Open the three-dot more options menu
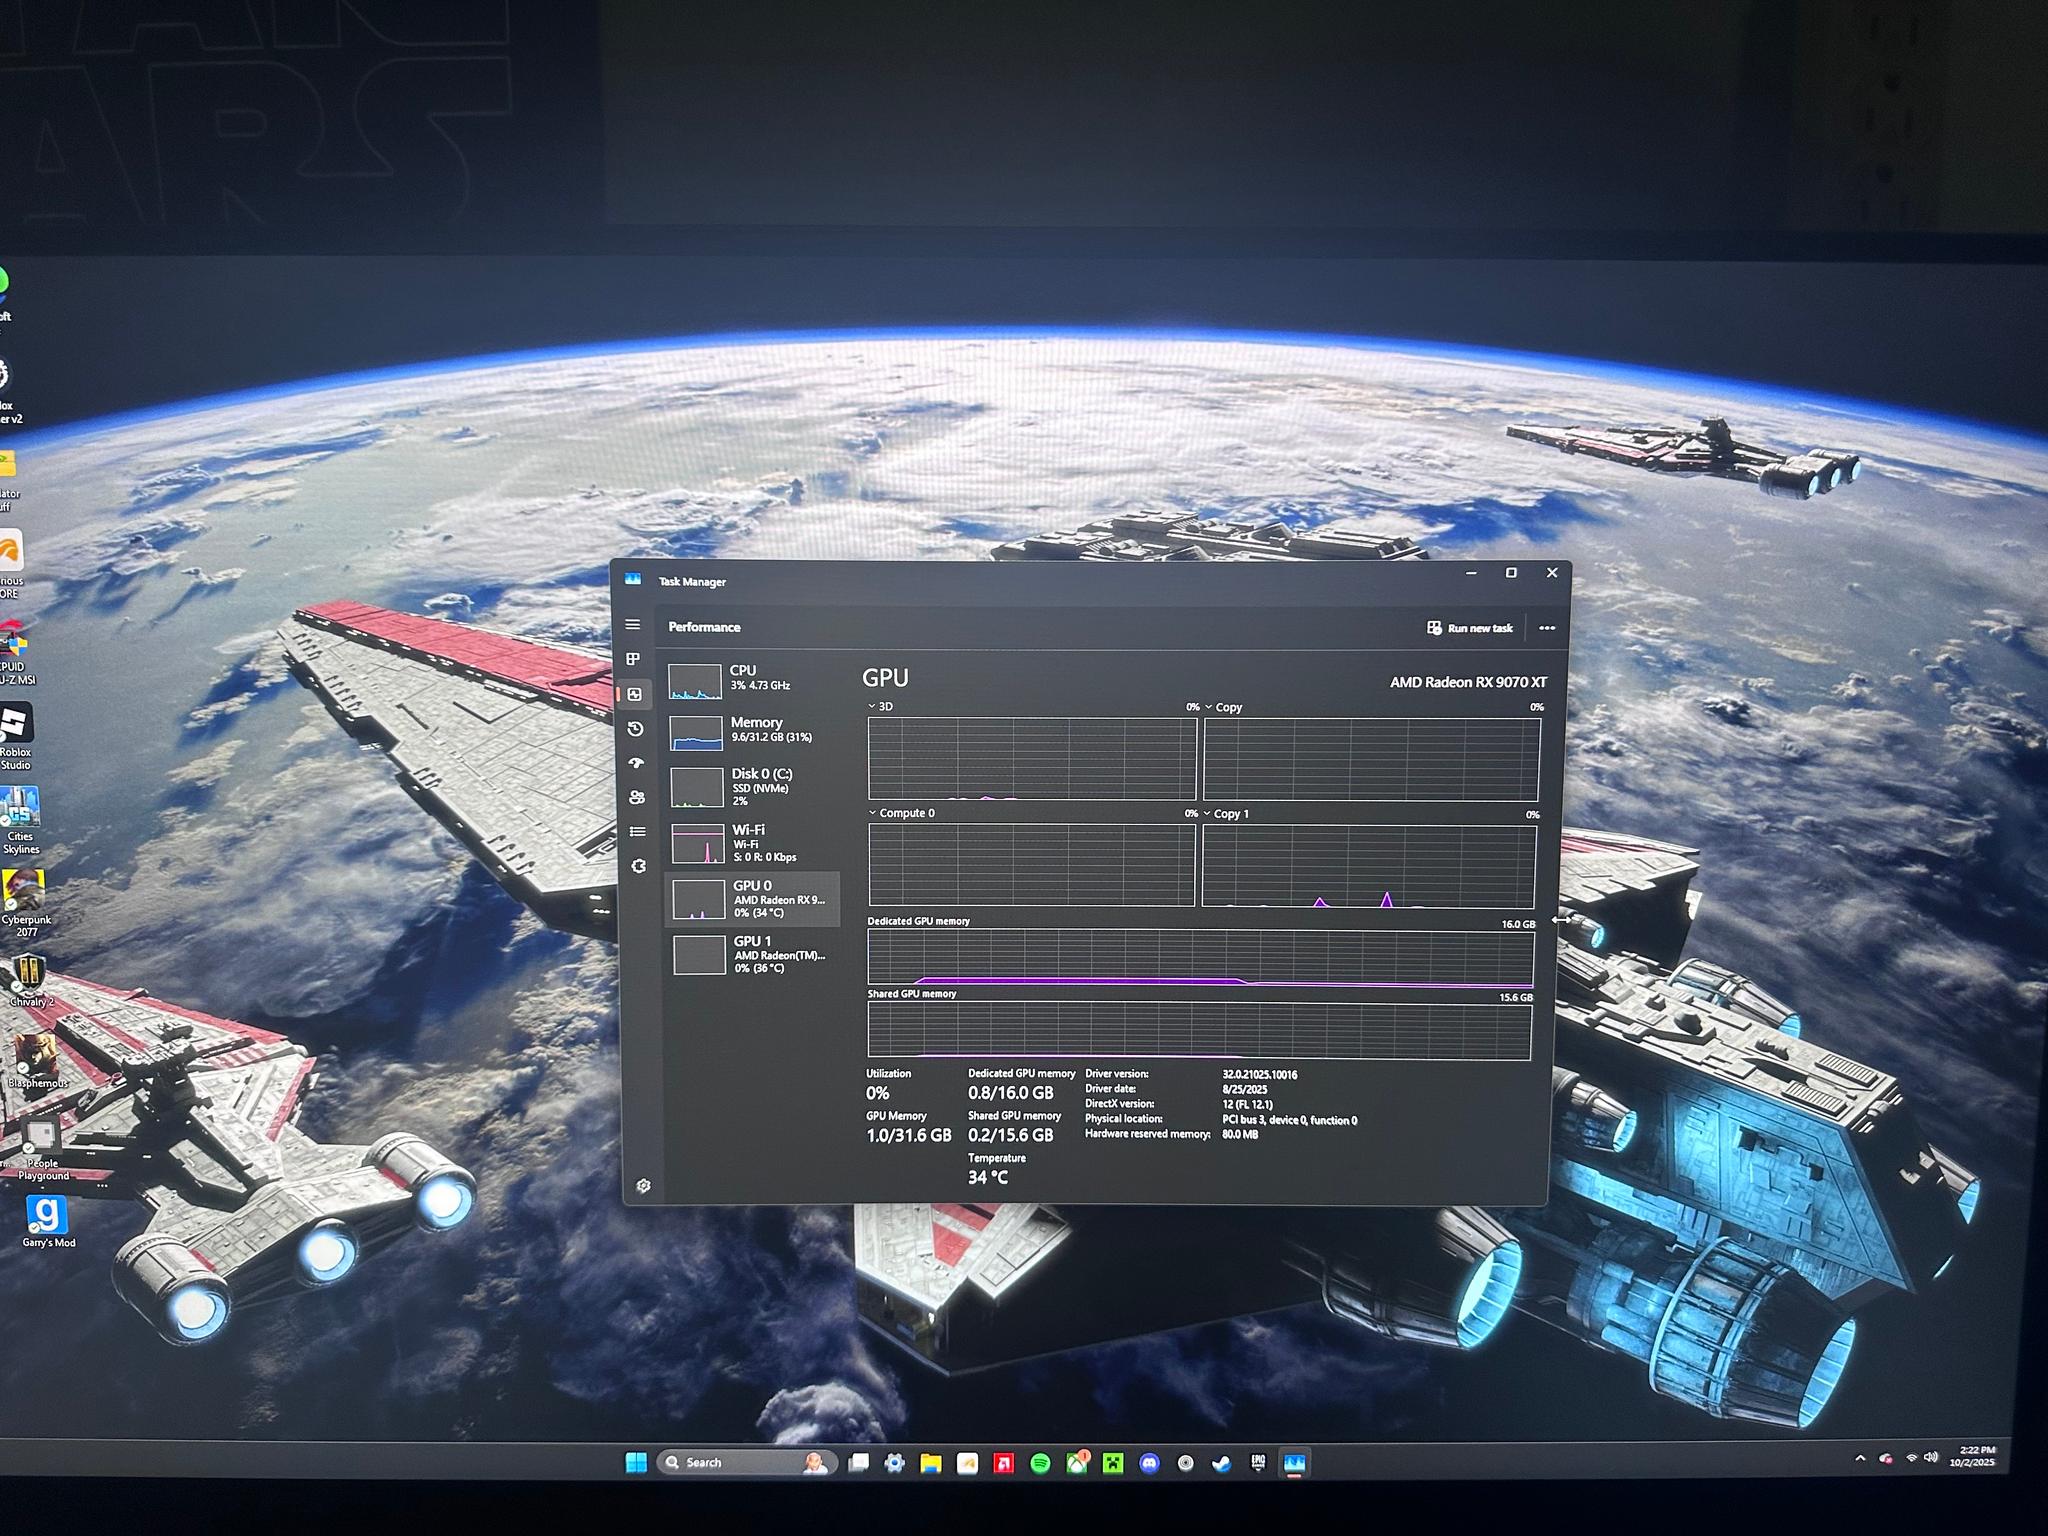 click(1547, 628)
